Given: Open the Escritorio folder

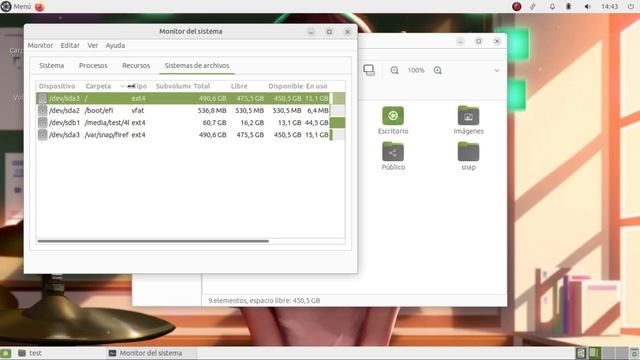Looking at the screenshot, I should 393,120.
